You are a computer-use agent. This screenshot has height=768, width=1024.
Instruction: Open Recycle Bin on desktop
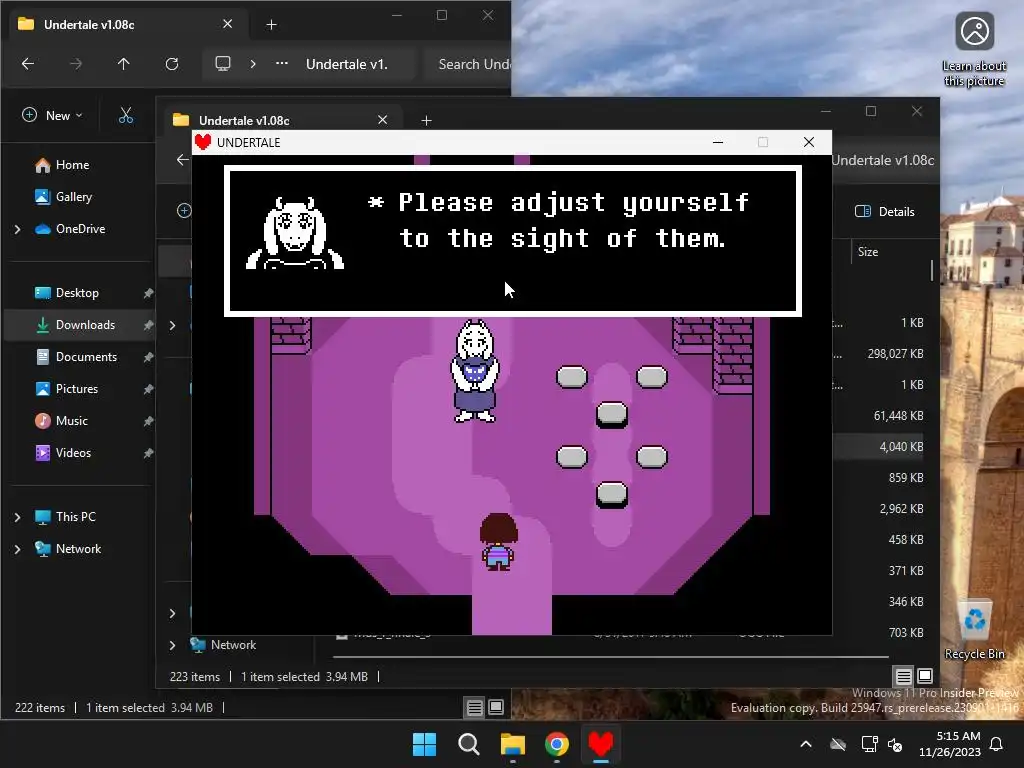coord(974,629)
